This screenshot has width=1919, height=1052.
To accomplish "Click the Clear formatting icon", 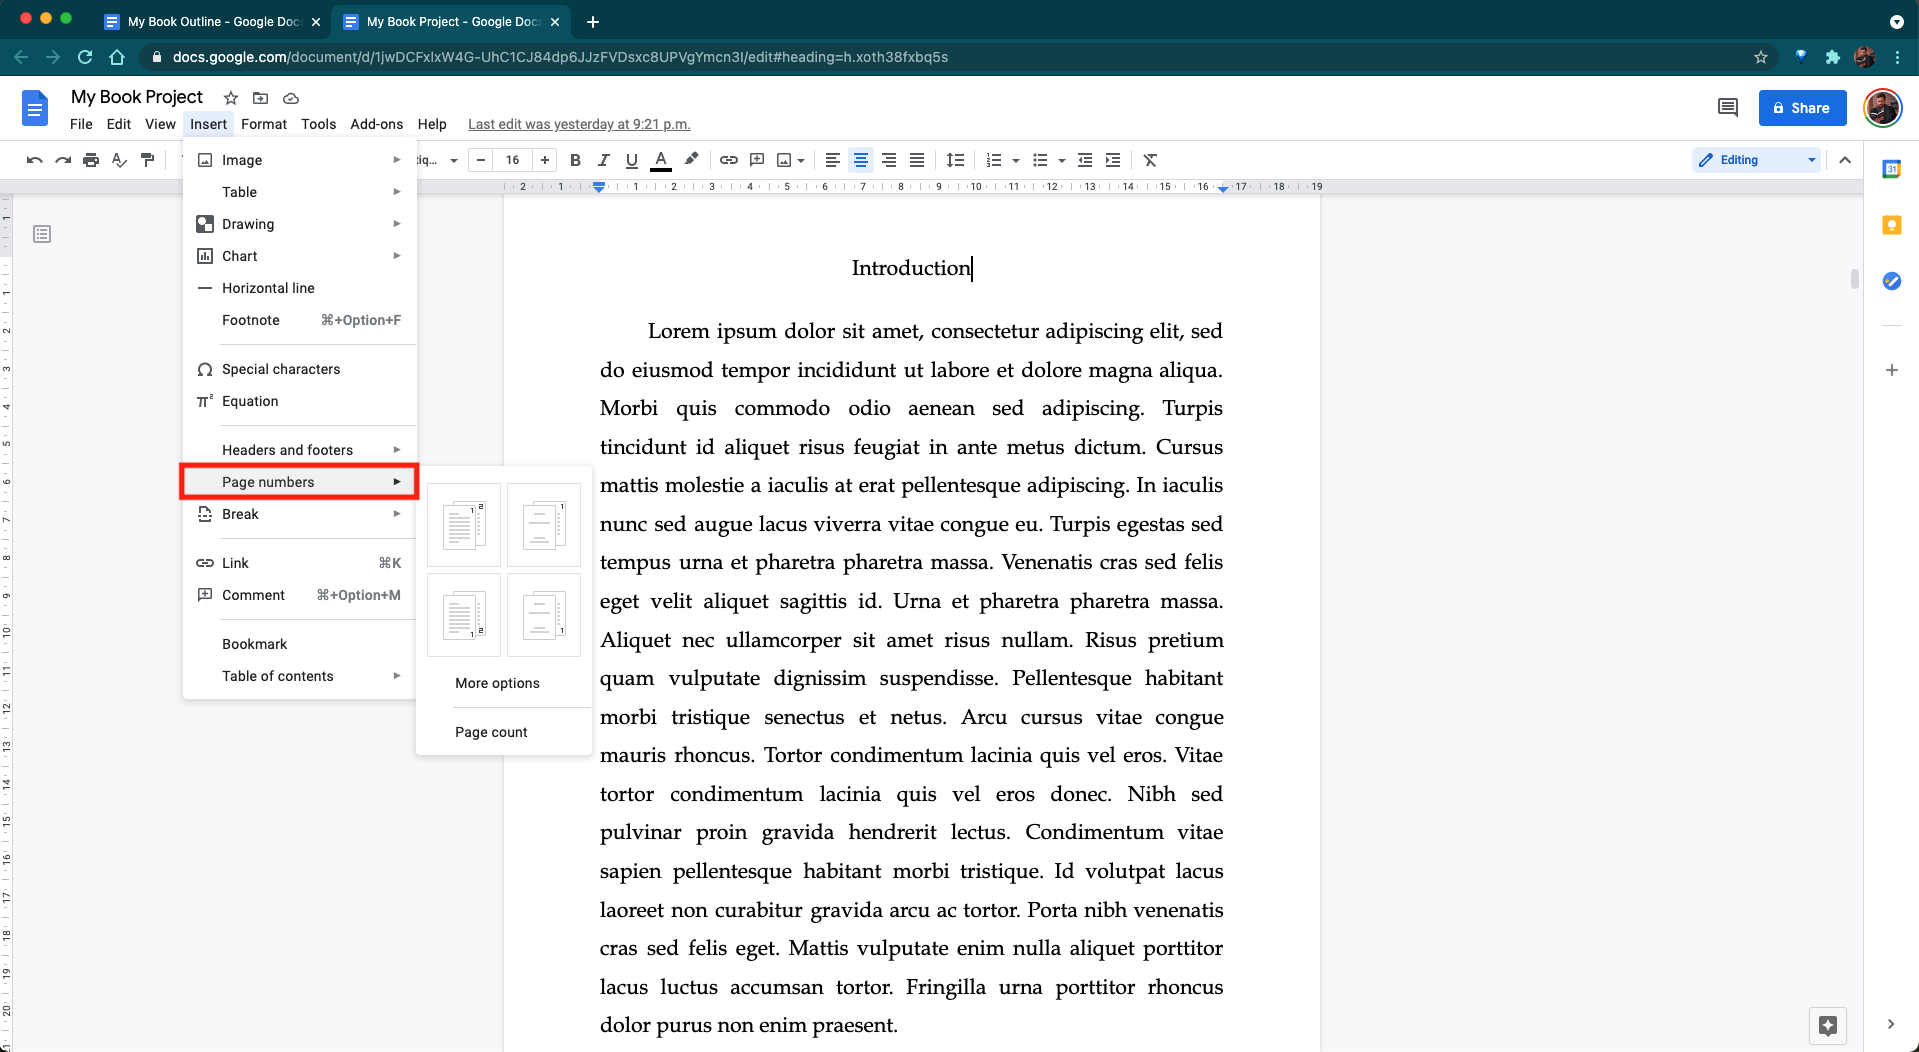I will click(1150, 160).
